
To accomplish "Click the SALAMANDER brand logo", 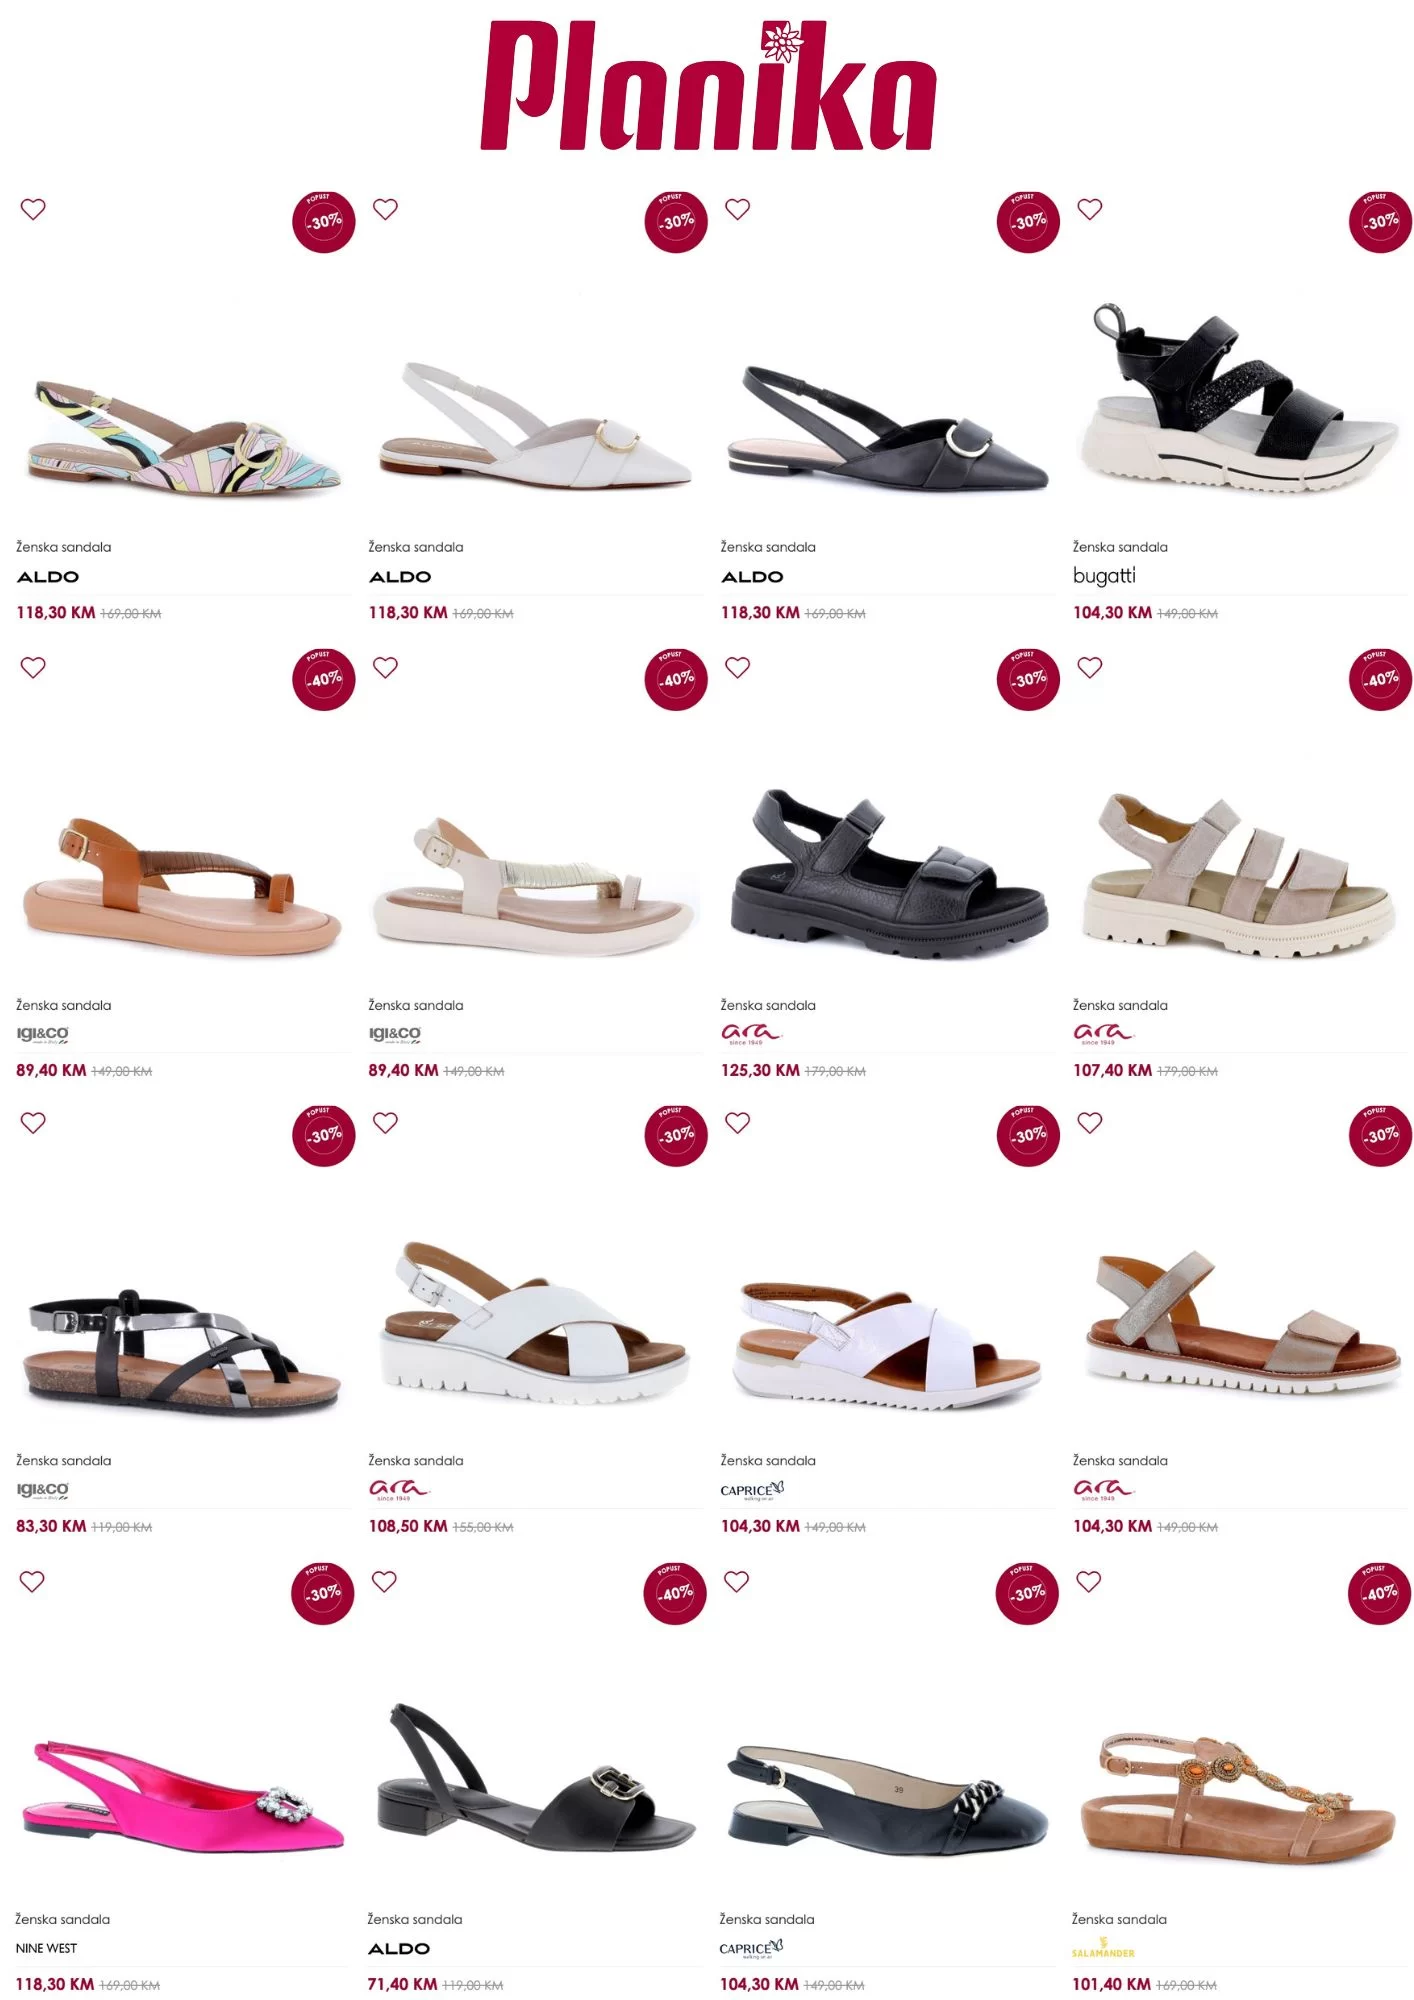I will tap(1103, 1948).
